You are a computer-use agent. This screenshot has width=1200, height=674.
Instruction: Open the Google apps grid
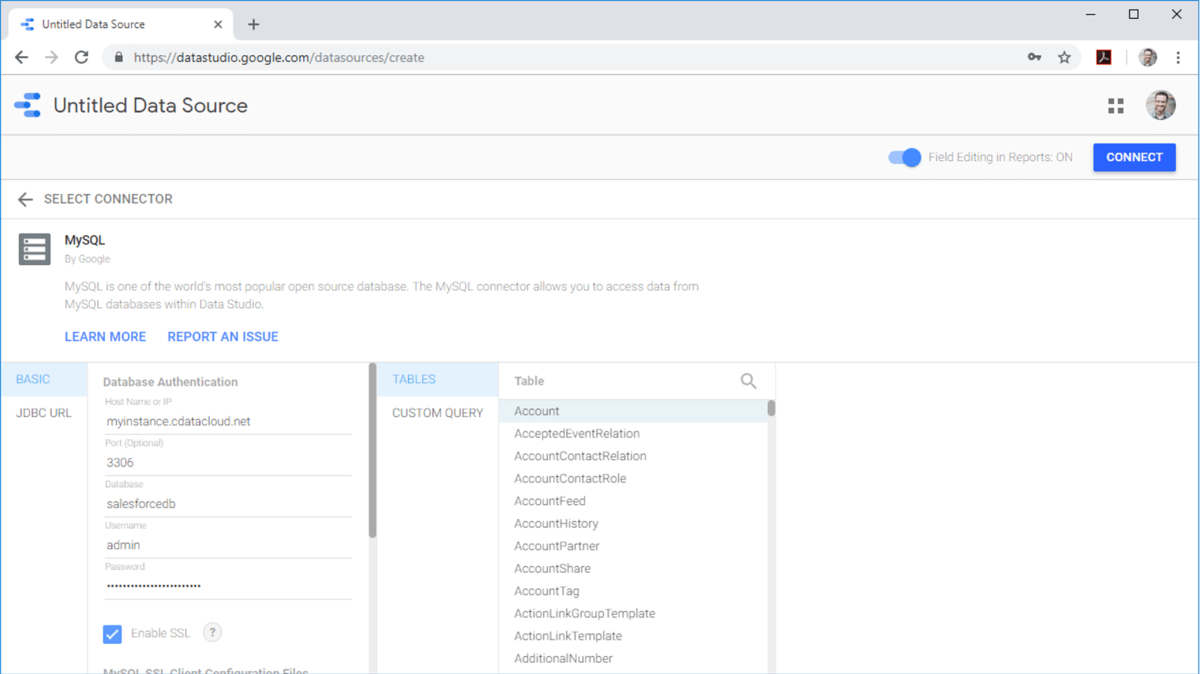coord(1116,106)
